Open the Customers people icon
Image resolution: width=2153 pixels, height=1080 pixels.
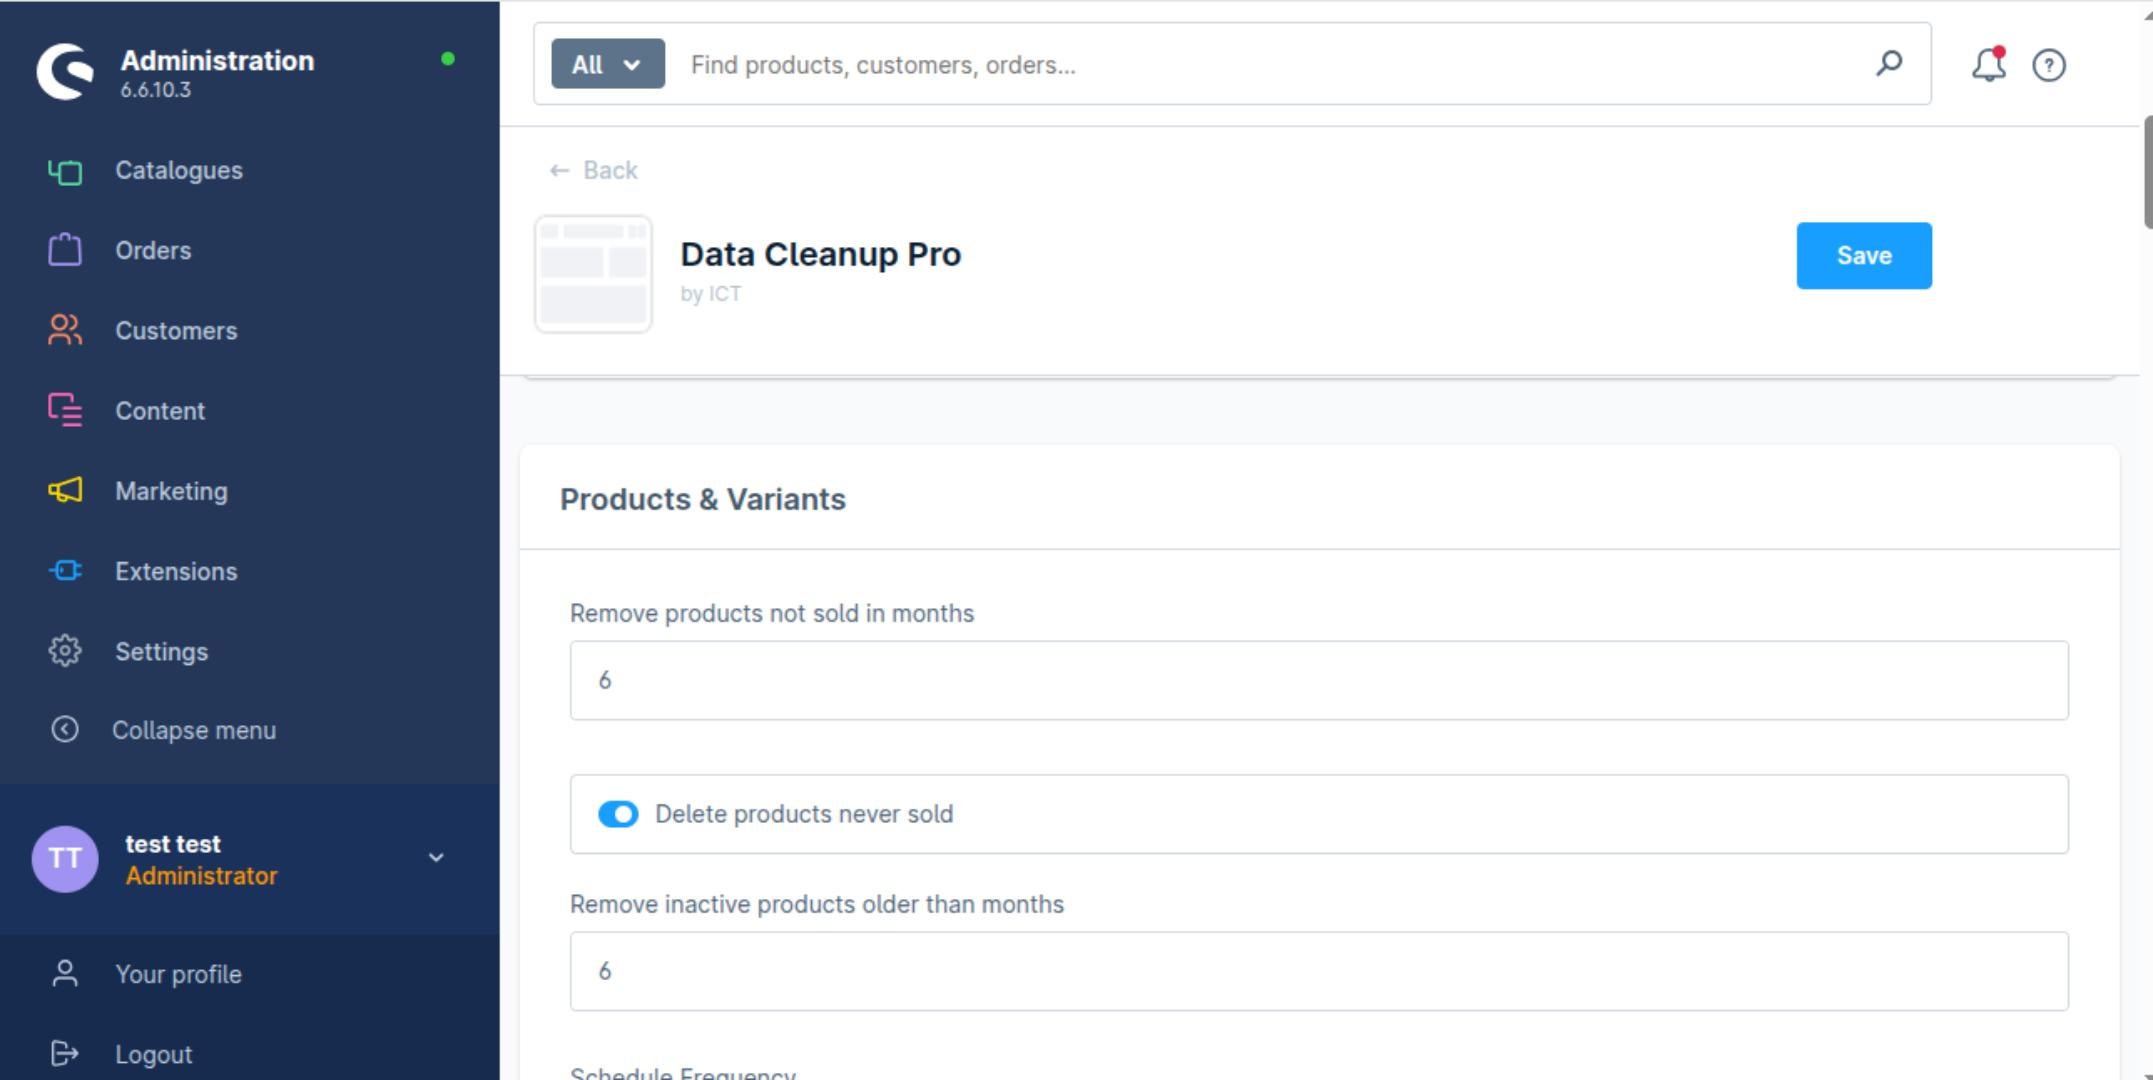tap(65, 331)
